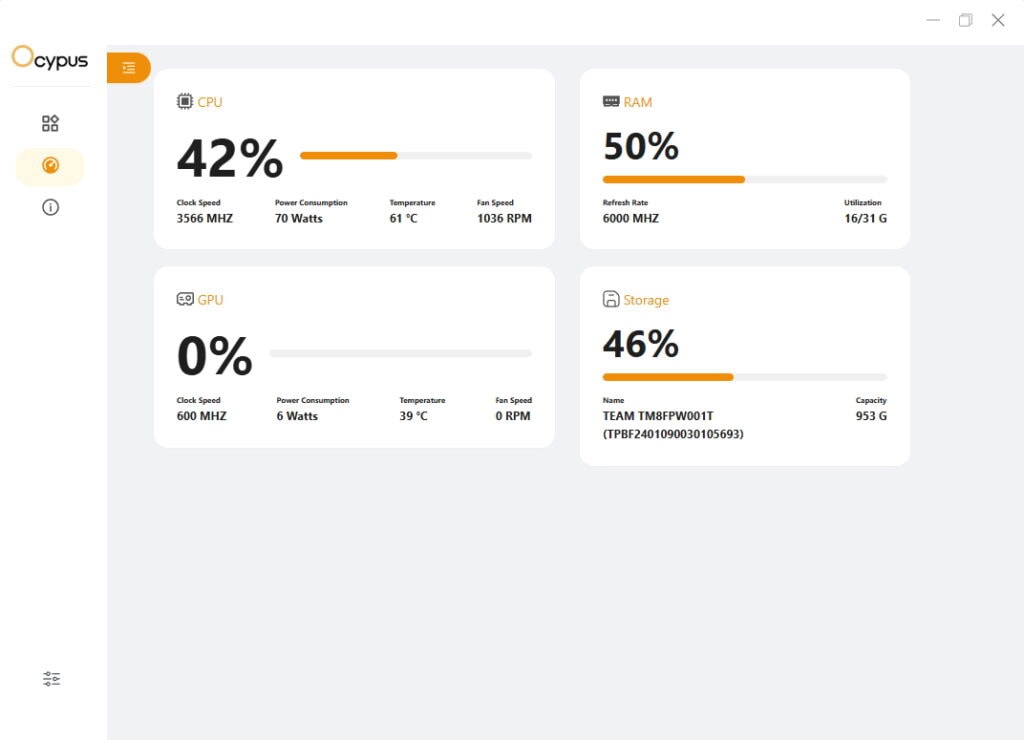The image size is (1024, 740).
Task: Toggle the orange sidebar menu button
Action: [129, 68]
